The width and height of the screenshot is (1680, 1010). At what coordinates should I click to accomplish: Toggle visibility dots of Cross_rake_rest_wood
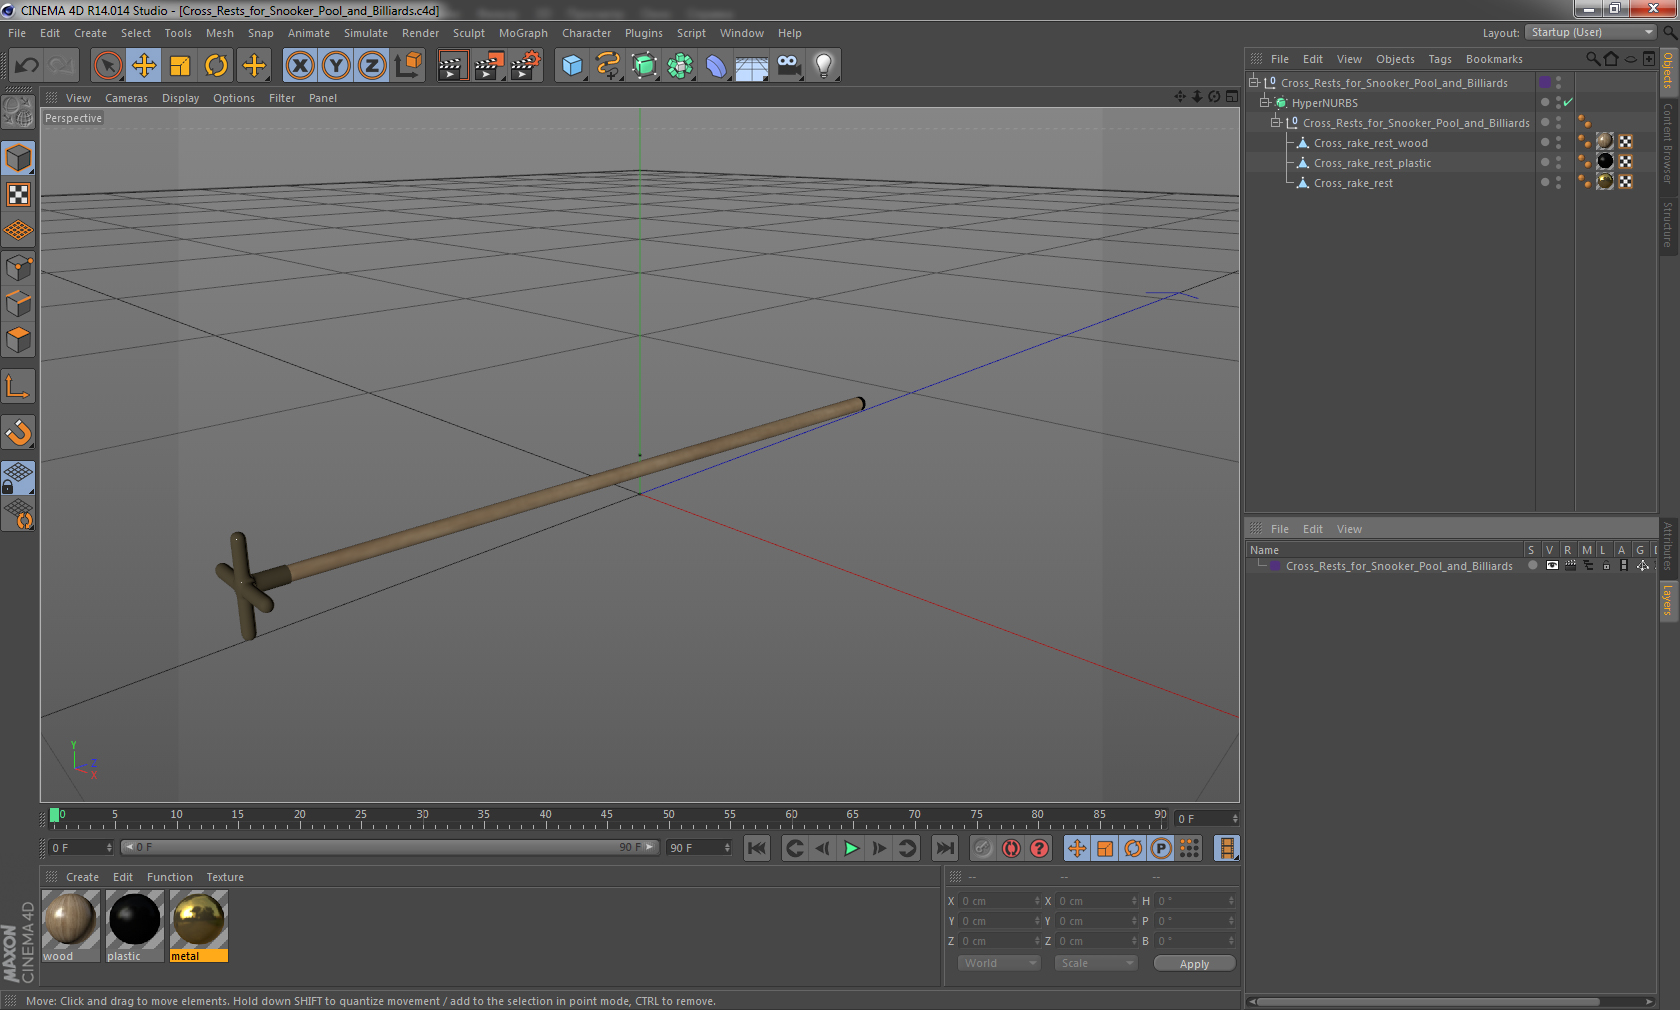tap(1558, 143)
